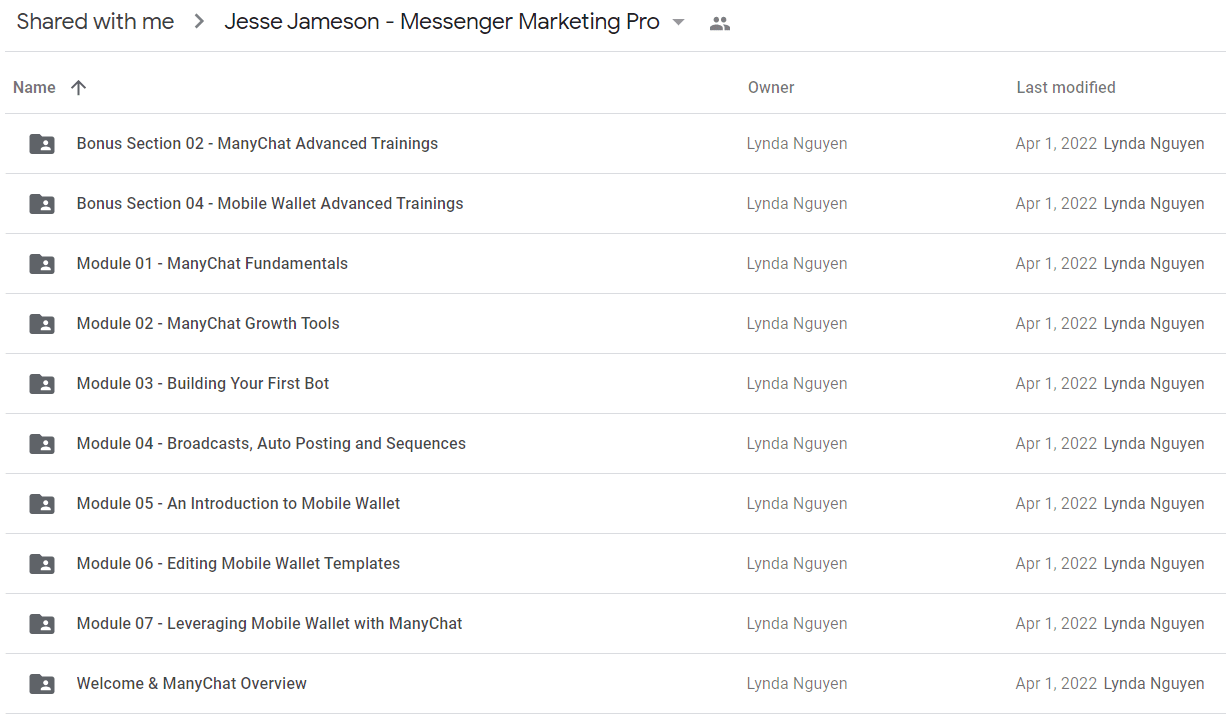Select Module 06 - Editing Mobile Wallet Templates

click(x=238, y=563)
